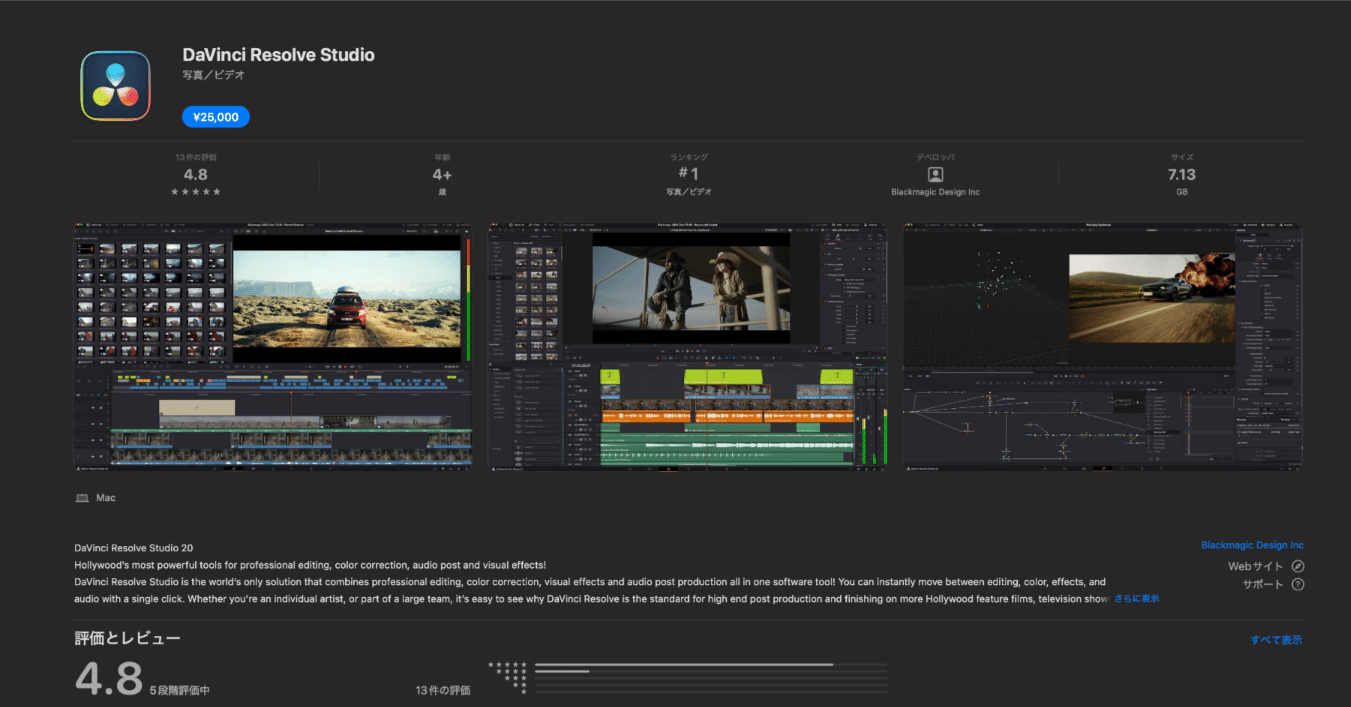Screen dimensions: 1351x707
Task: Click the compass icon beside Webサイト
Action: (1298, 566)
